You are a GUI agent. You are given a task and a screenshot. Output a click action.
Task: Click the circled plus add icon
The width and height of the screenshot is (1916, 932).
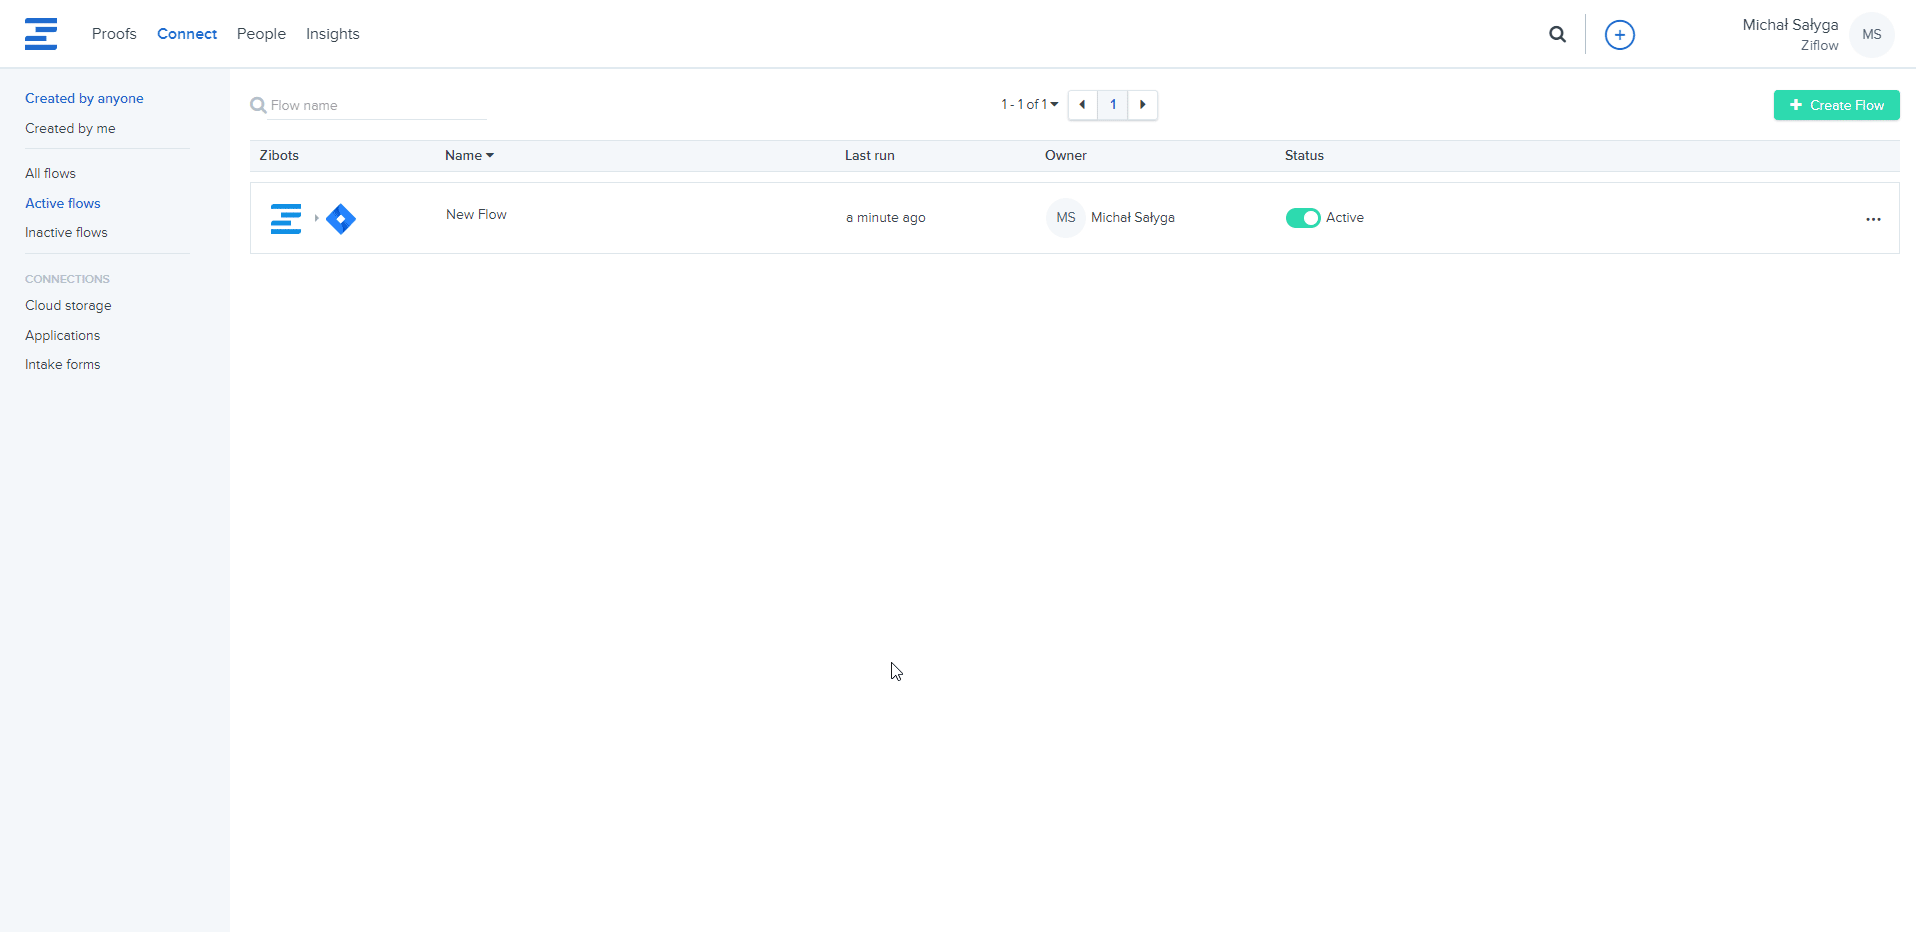1619,35
